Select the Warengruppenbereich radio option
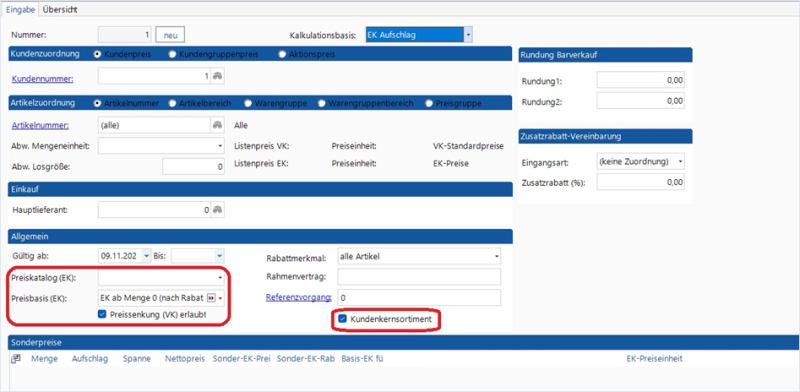Screen dimensions: 800x392 click(x=322, y=103)
